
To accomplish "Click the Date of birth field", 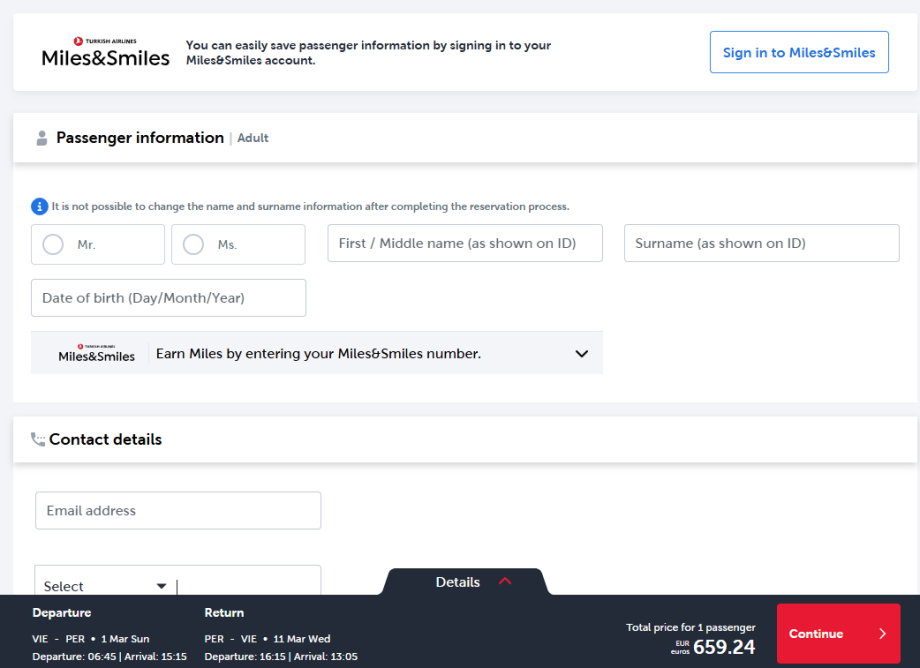I will coord(168,298).
